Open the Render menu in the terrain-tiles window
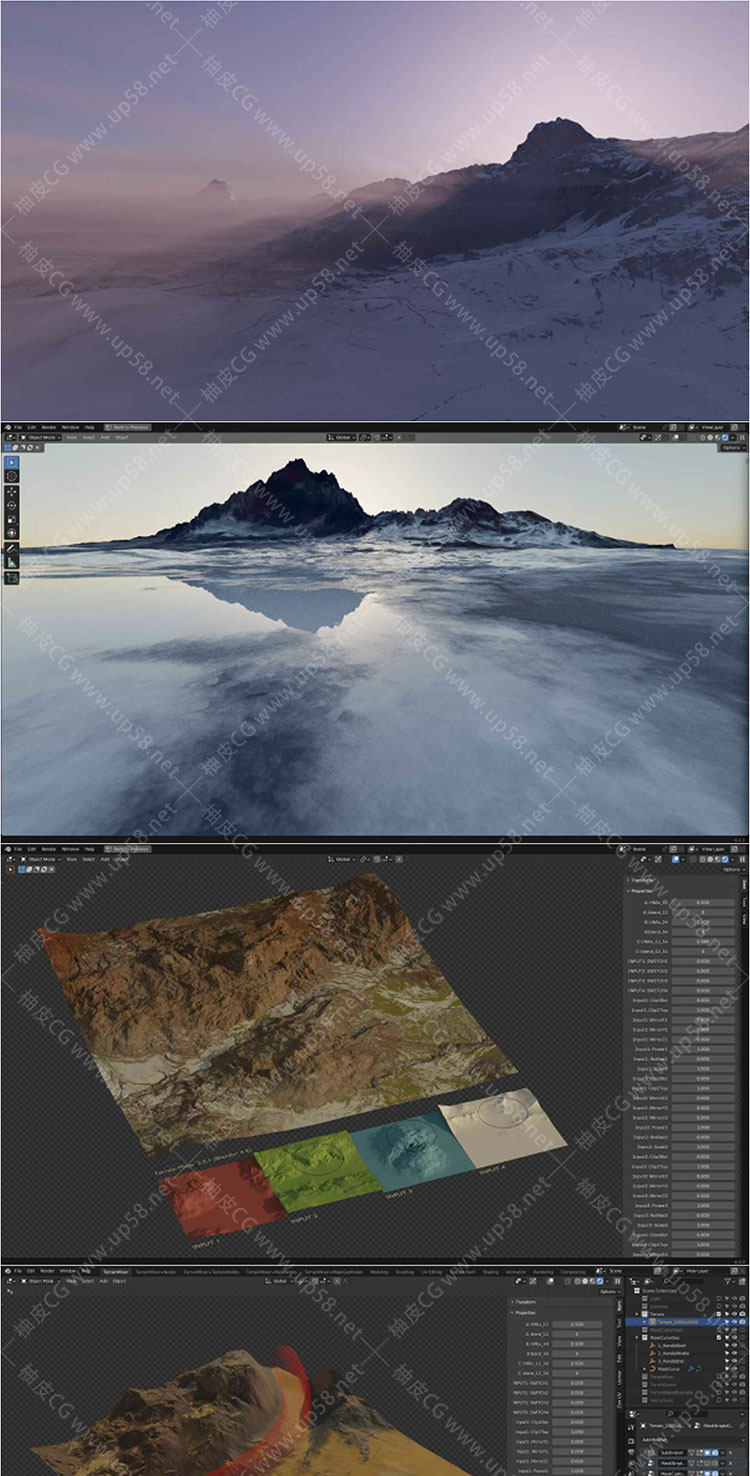Viewport: 750px width, 1476px height. tap(49, 849)
